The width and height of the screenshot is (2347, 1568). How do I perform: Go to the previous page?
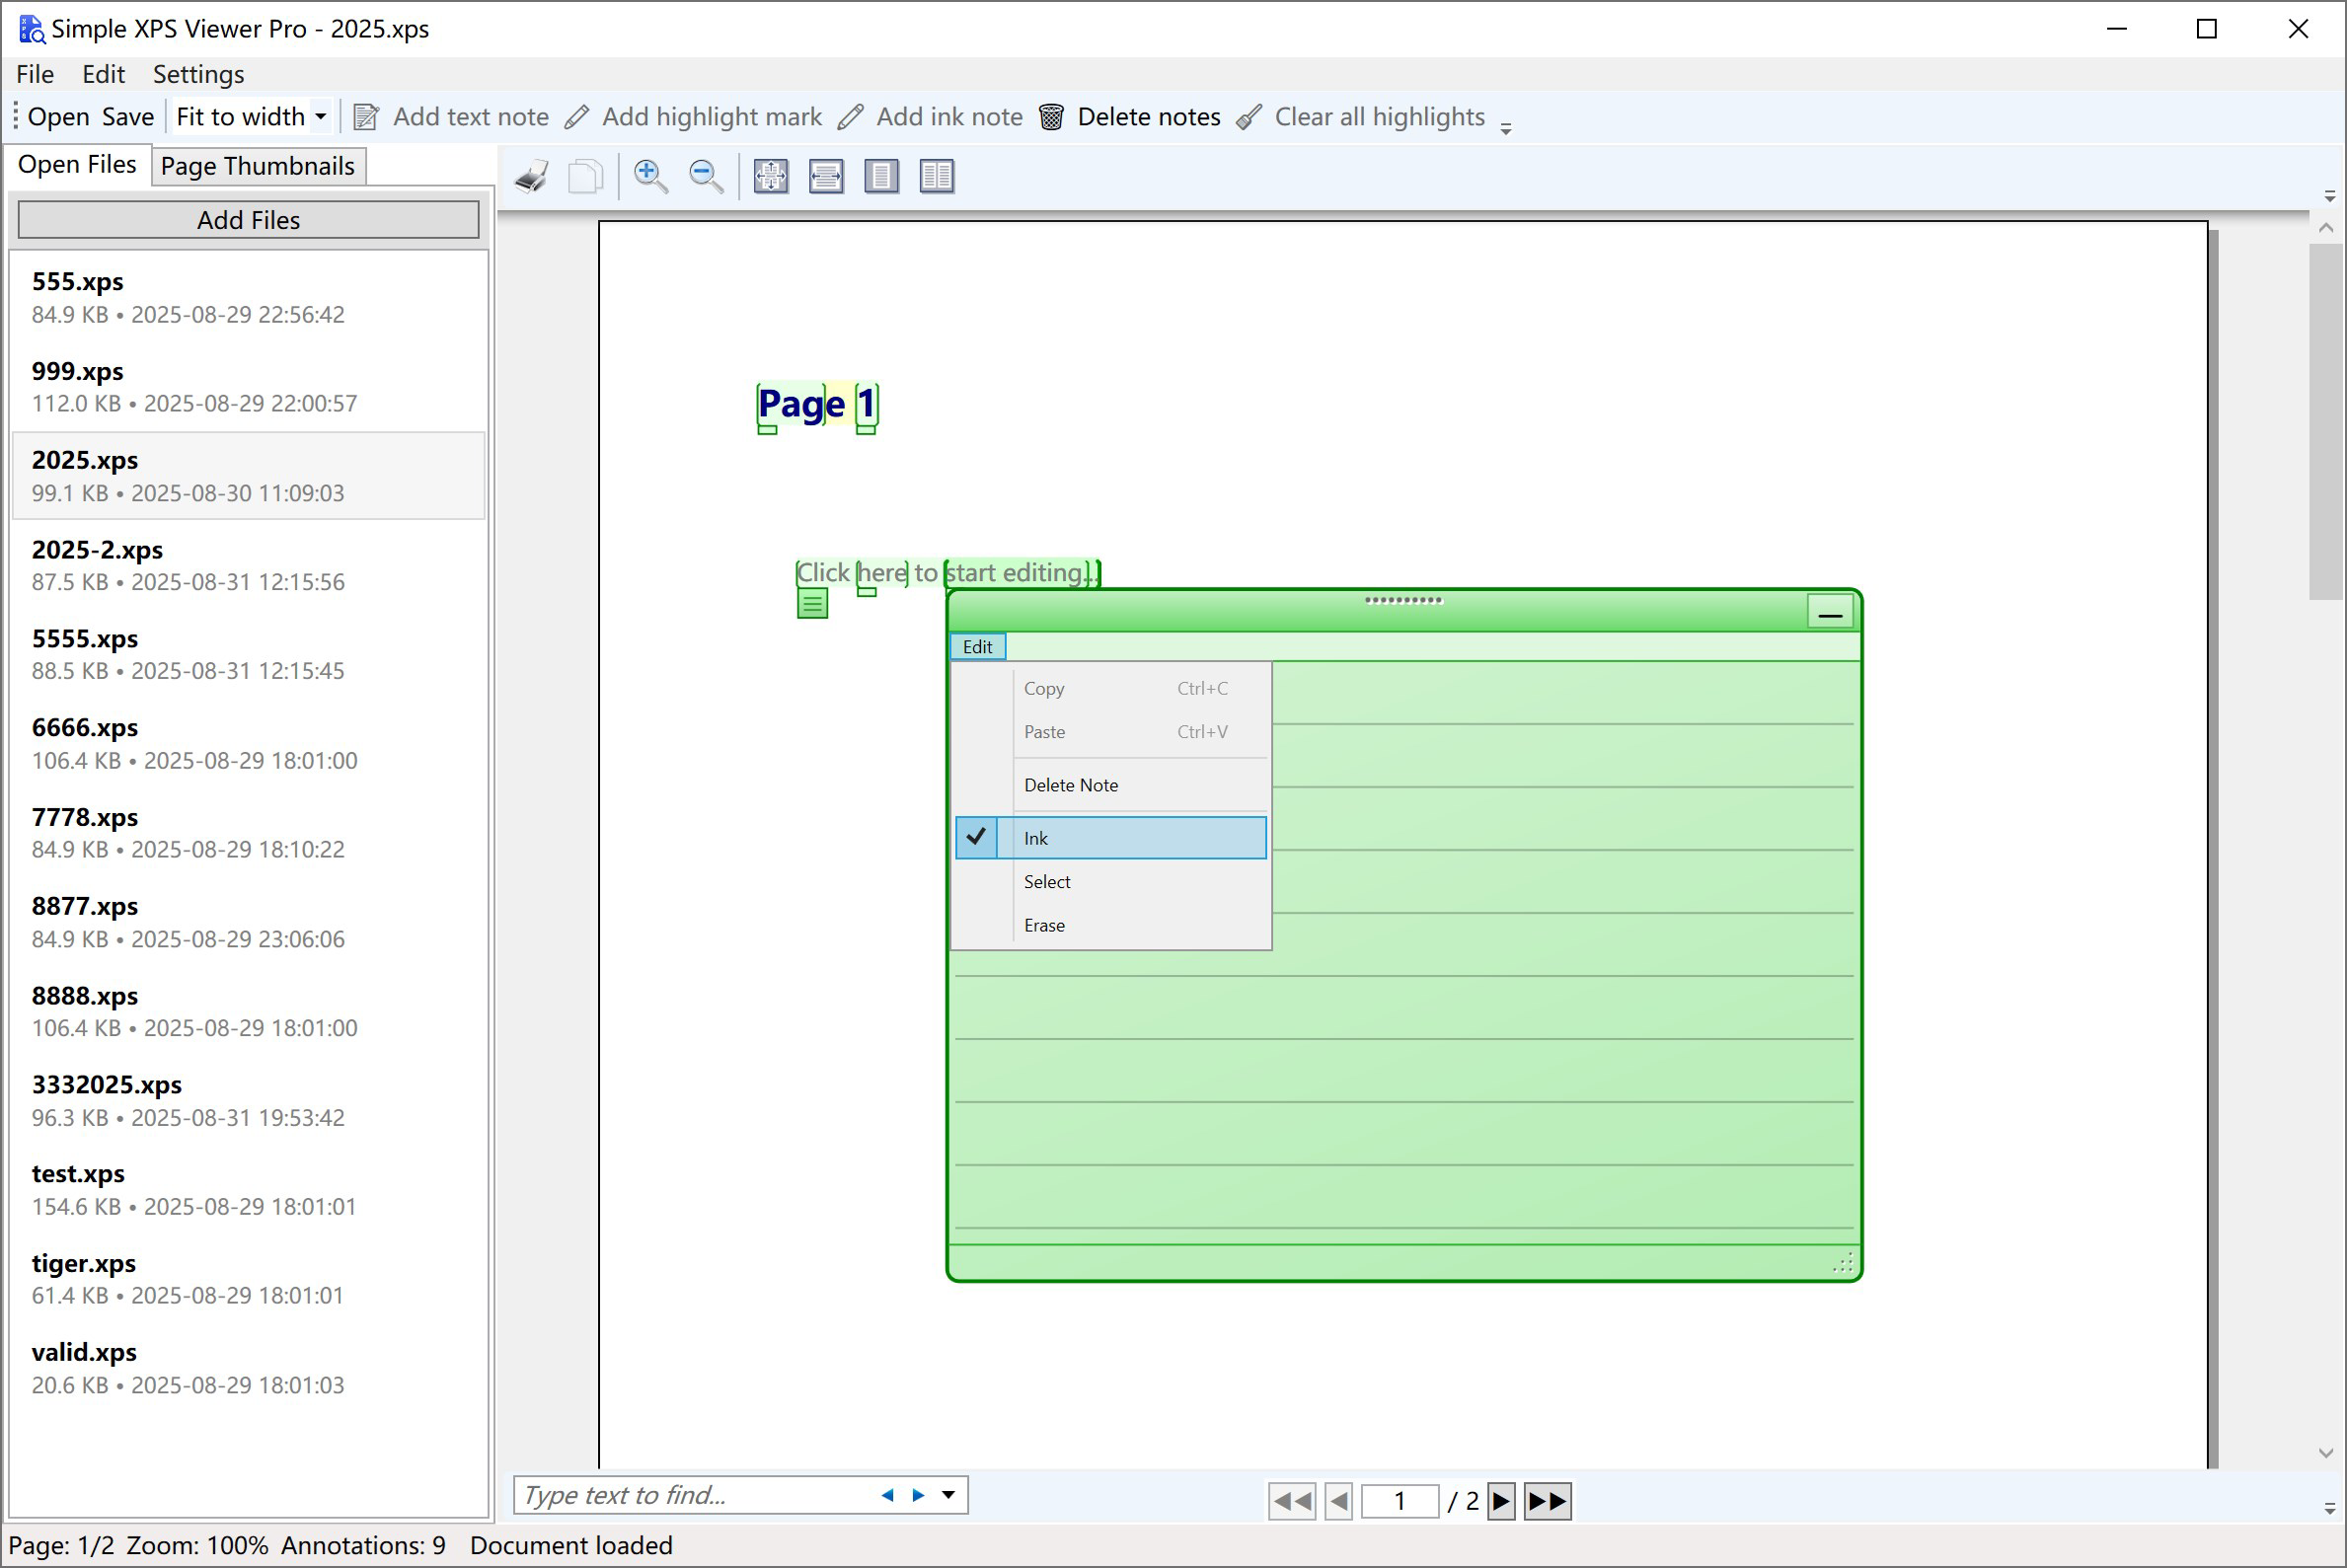point(1339,1501)
